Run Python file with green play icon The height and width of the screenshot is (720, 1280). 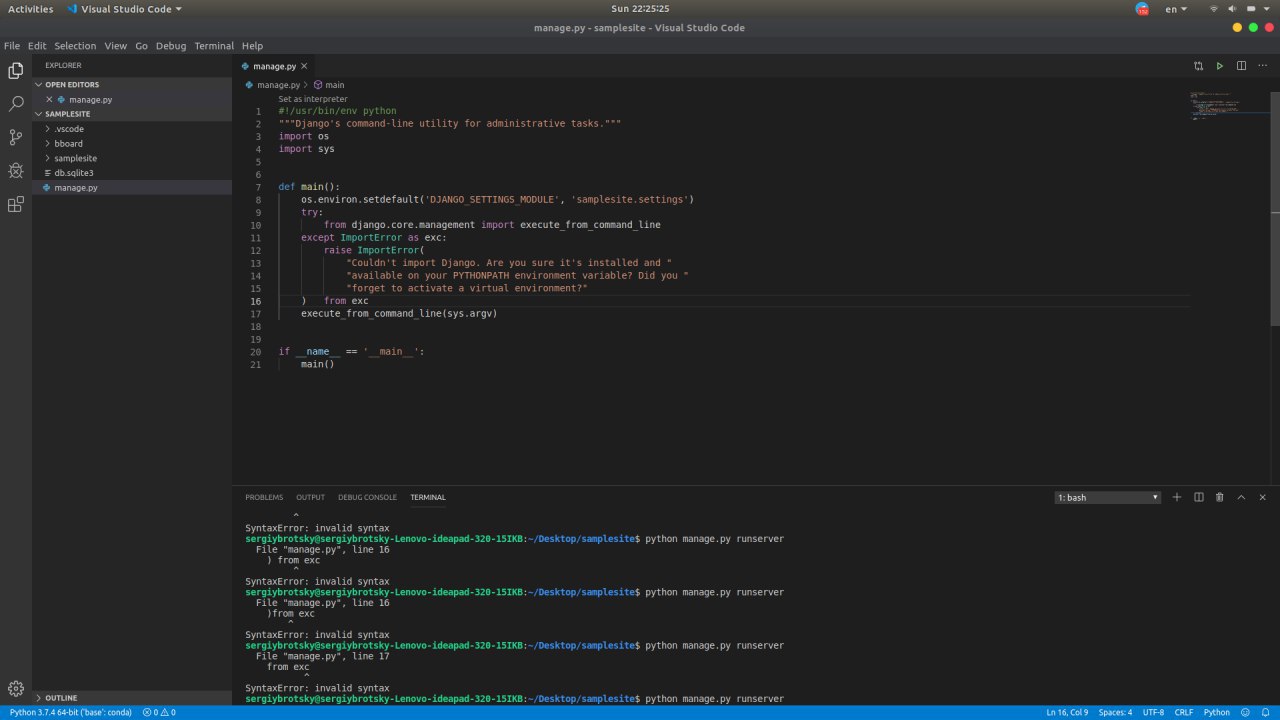pos(1219,66)
